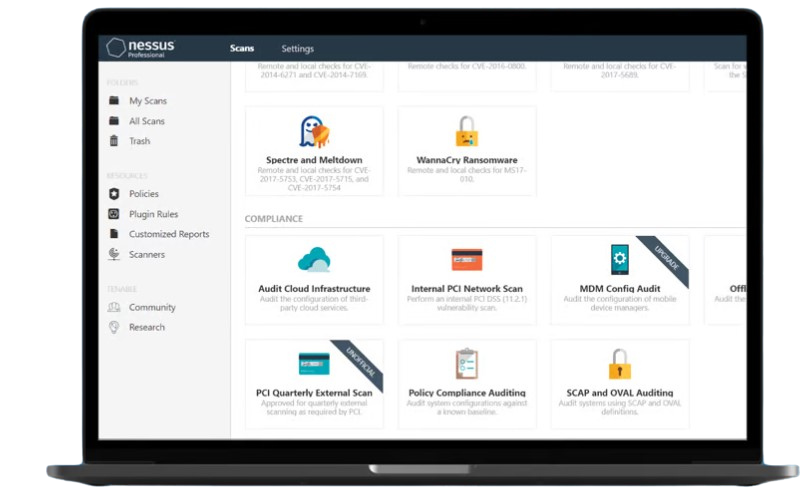Click the Audit Cloud Infrastructure cloud icon
Screen dimensions: 803x491
pyautogui.click(x=314, y=259)
